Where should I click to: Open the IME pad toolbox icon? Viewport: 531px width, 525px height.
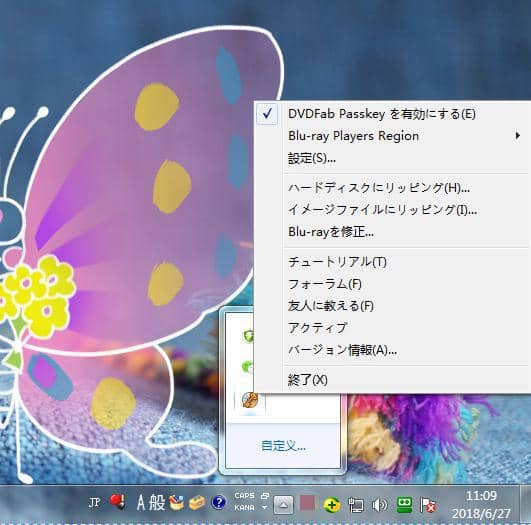point(176,503)
